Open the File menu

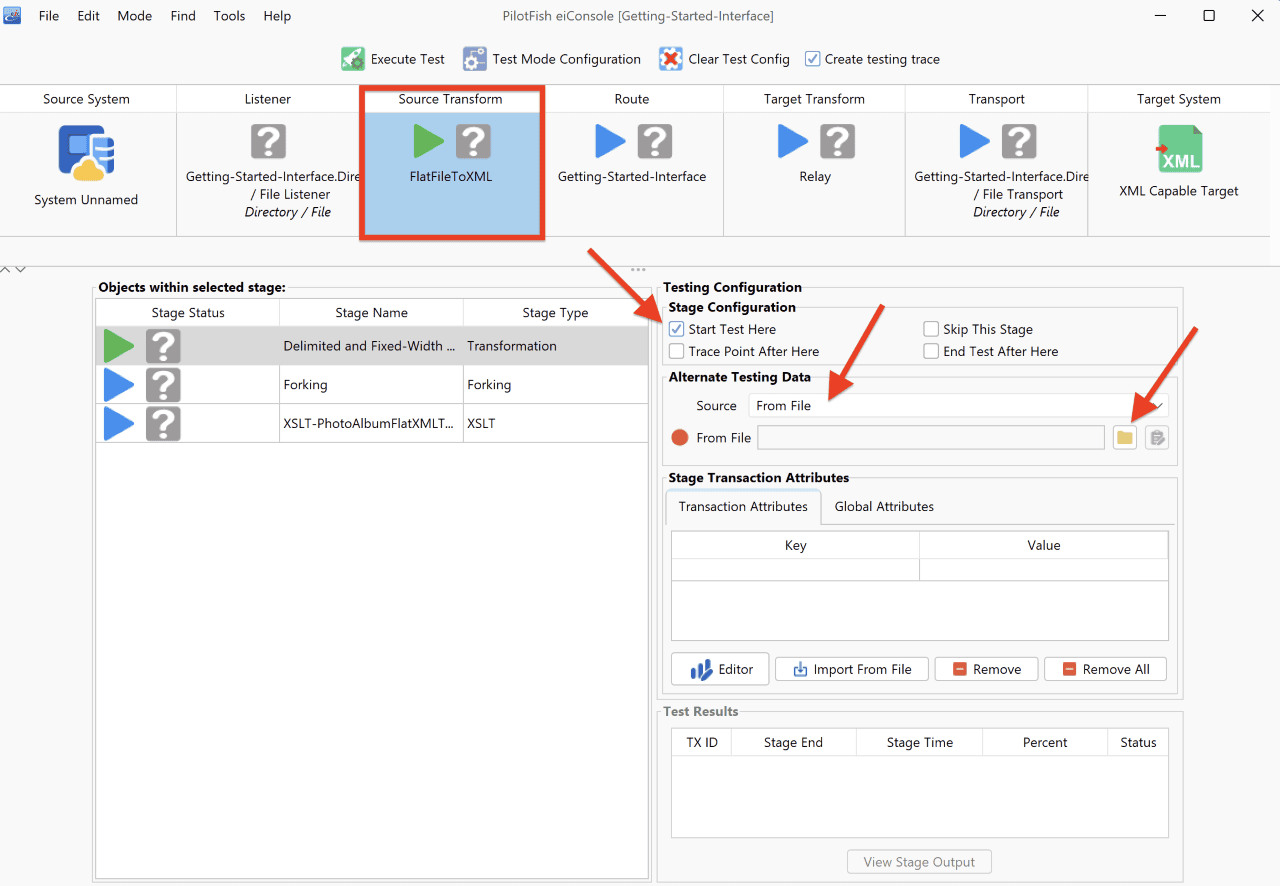[49, 16]
